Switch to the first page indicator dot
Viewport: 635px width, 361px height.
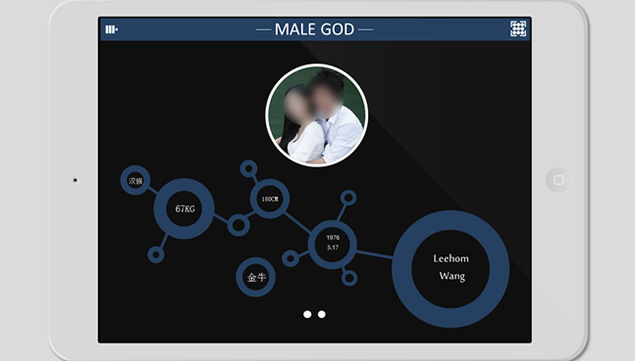(307, 314)
